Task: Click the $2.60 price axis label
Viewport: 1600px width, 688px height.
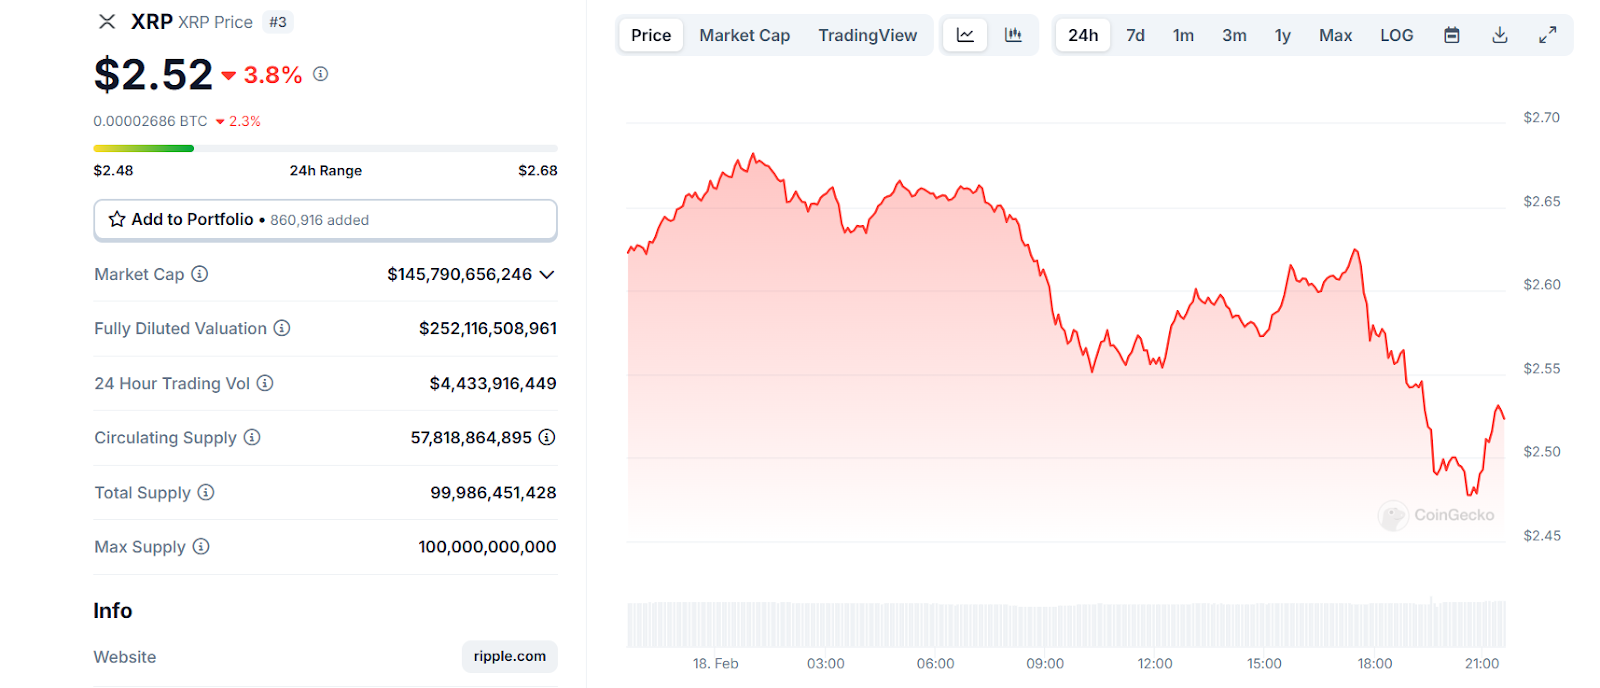Action: coord(1542,284)
